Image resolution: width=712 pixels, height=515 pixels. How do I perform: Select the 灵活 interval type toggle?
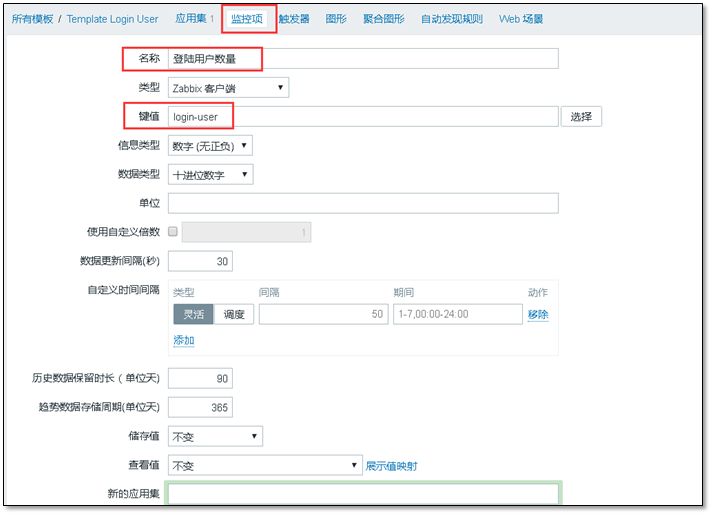[x=193, y=314]
